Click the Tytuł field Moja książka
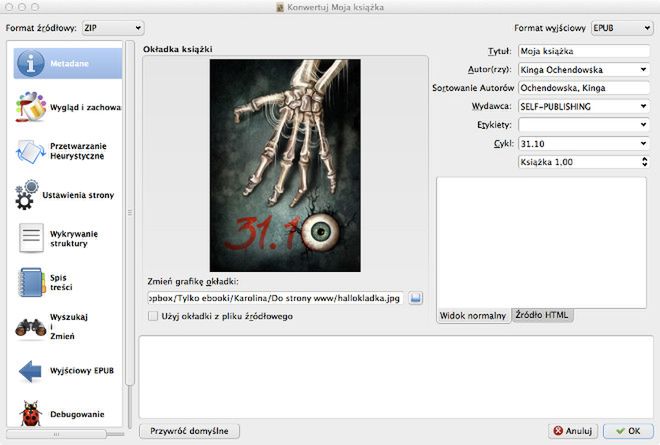 point(584,51)
